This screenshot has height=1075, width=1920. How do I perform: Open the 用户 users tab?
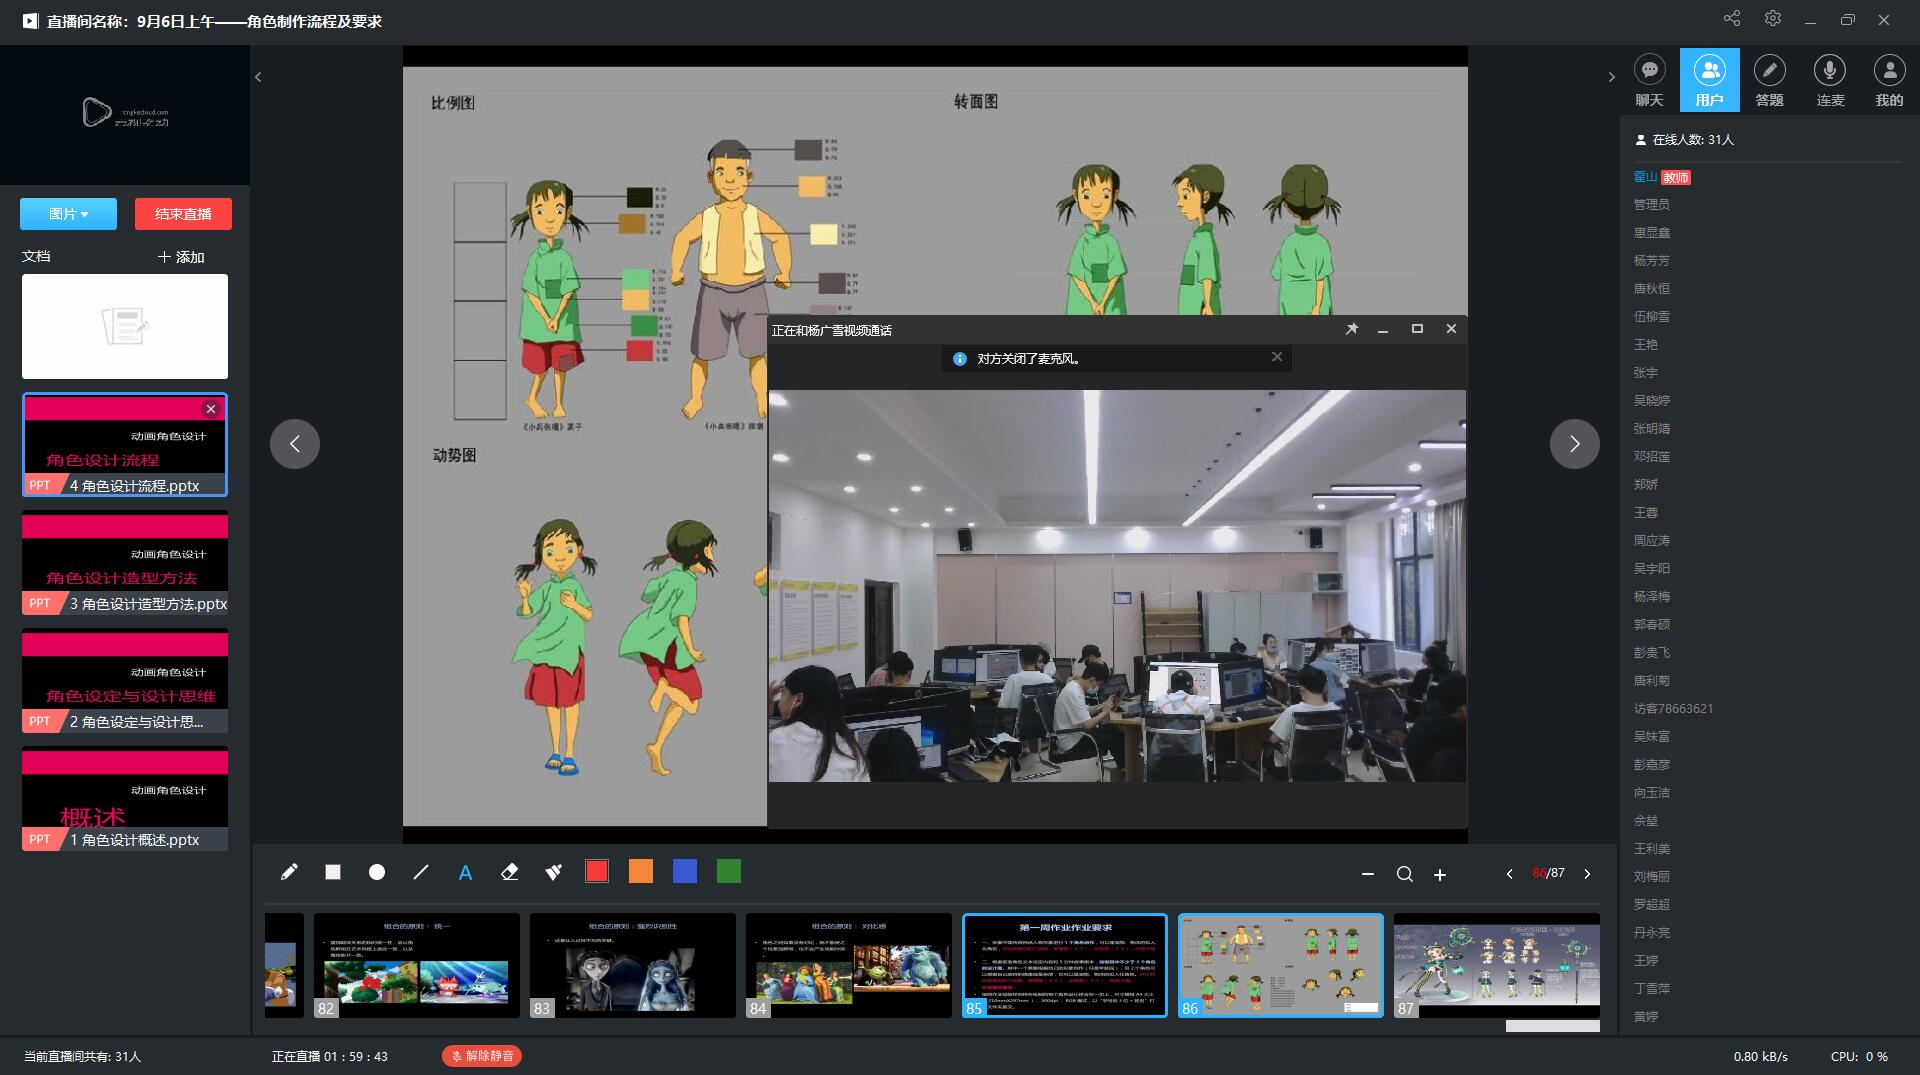(1710, 80)
